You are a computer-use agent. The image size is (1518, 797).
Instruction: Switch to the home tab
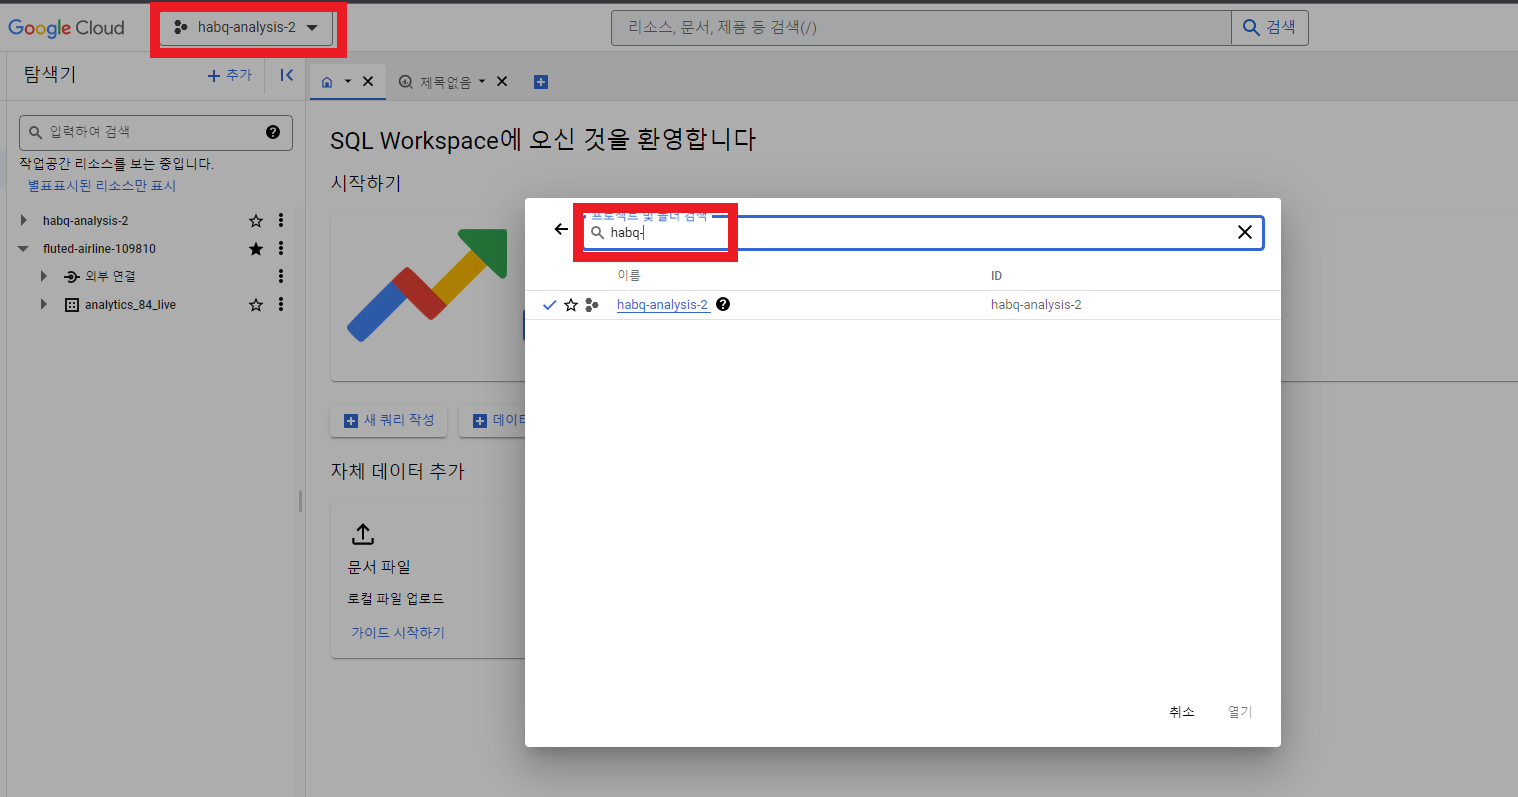(327, 82)
